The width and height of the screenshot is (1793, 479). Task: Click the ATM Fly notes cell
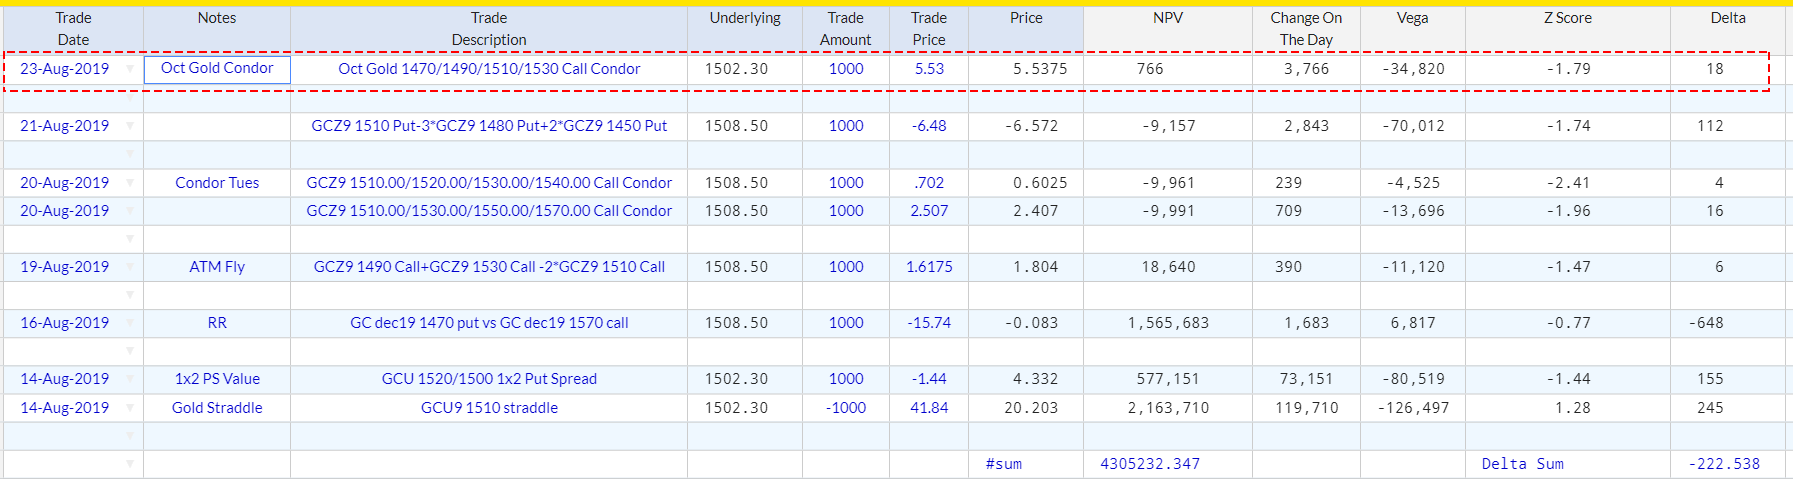click(x=217, y=267)
